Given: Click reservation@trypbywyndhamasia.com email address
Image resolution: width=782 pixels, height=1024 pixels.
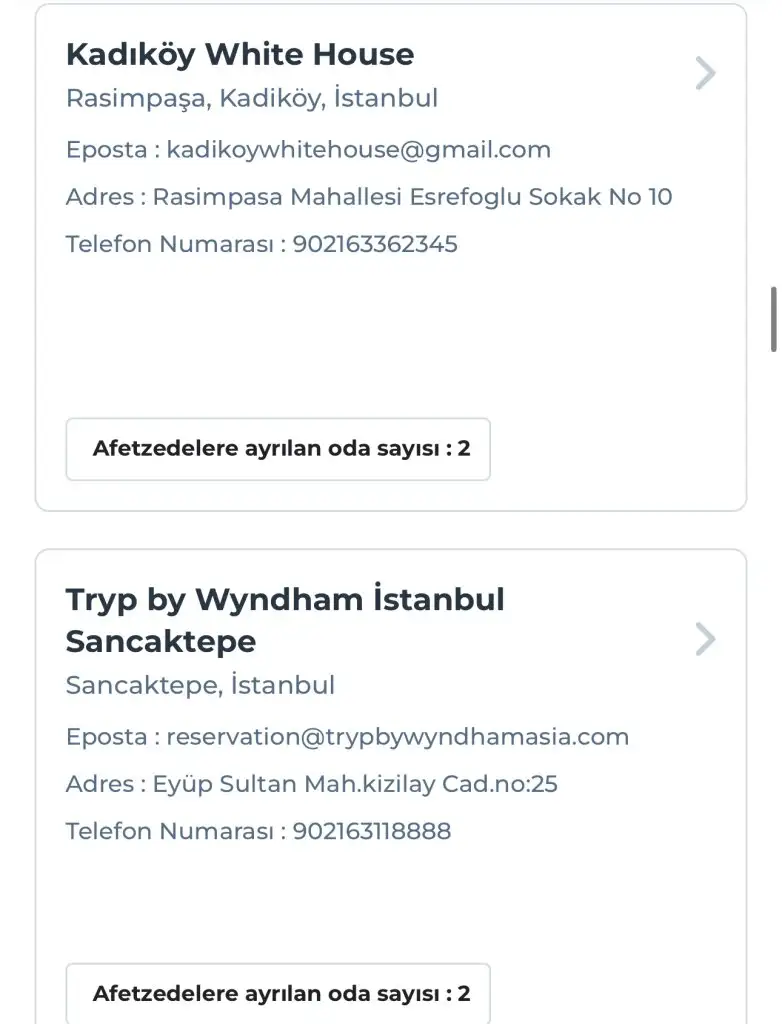Looking at the screenshot, I should (x=397, y=737).
